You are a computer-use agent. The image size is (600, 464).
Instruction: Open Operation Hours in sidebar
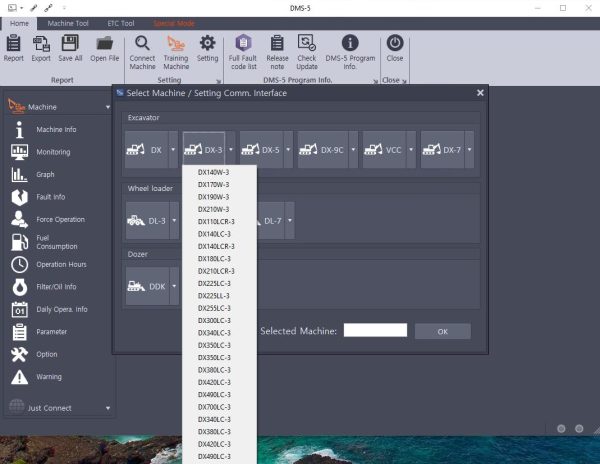click(61, 264)
